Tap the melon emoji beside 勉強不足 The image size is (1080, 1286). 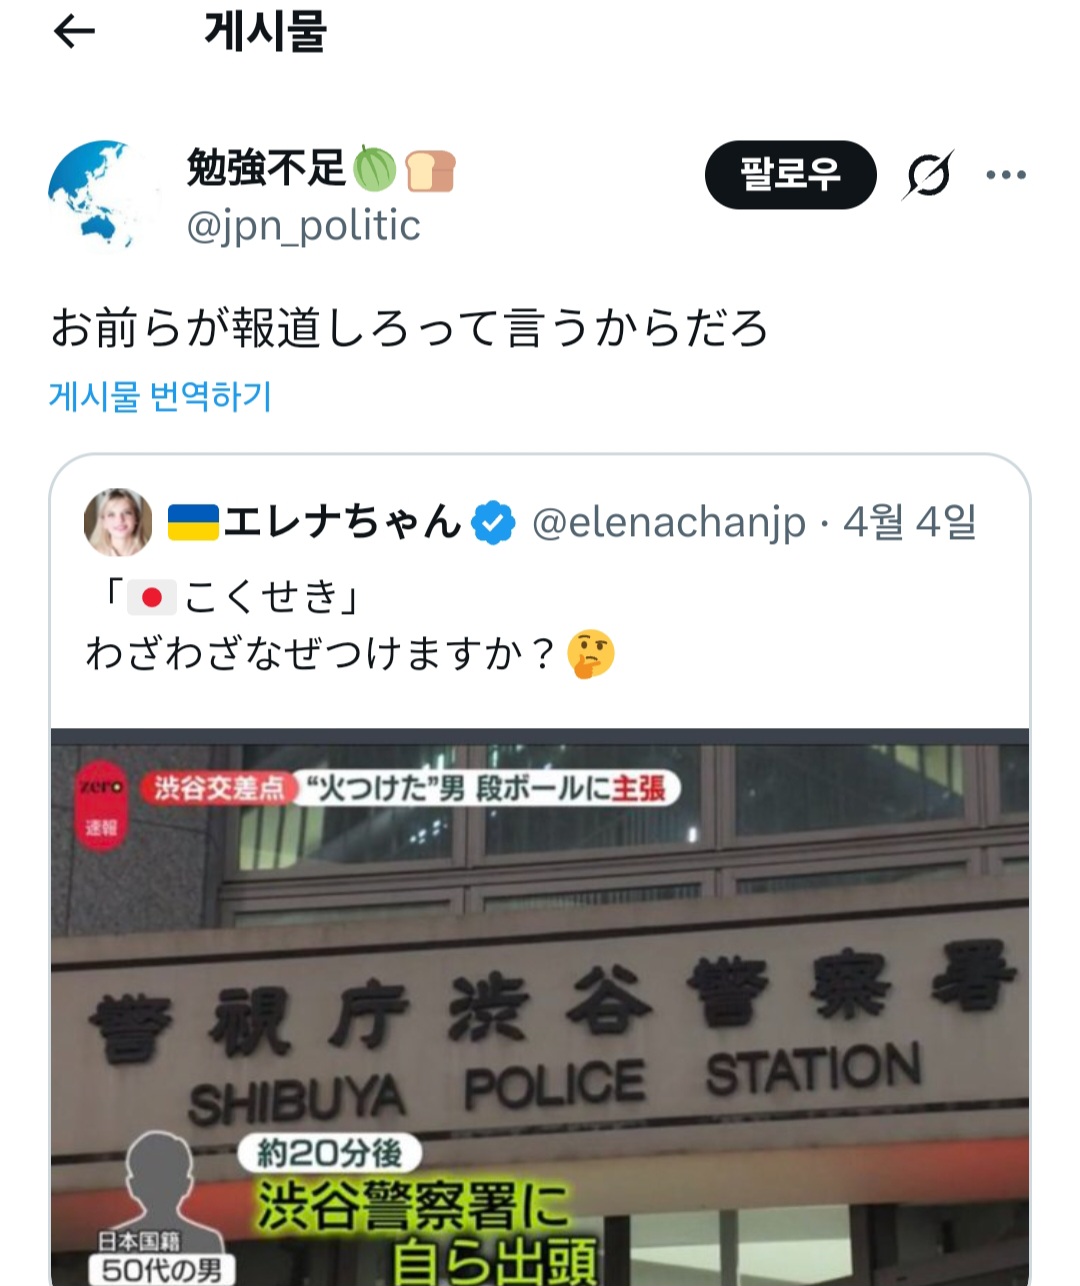(375, 169)
